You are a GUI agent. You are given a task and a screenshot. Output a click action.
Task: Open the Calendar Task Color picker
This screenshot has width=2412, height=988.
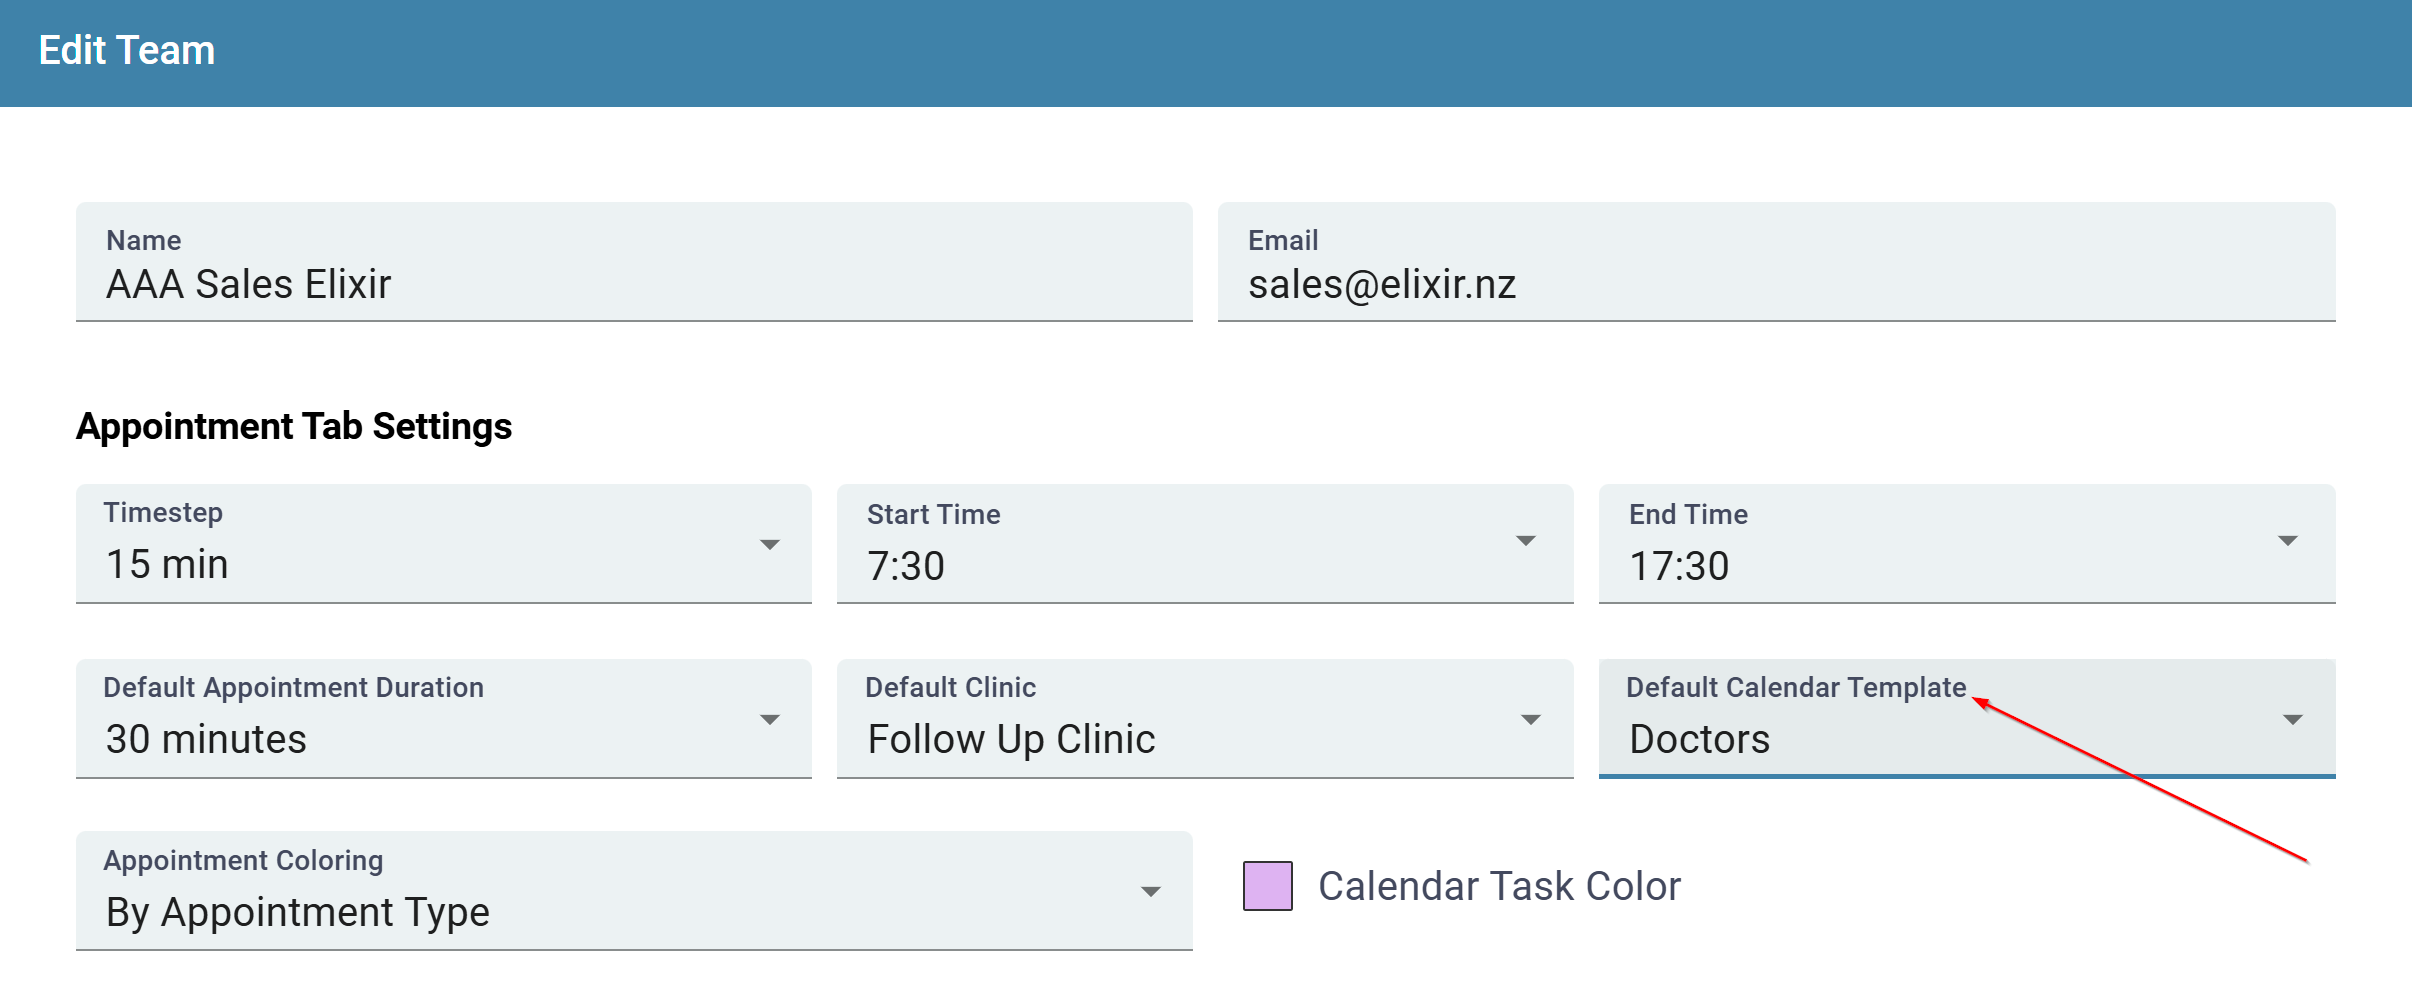[1267, 884]
